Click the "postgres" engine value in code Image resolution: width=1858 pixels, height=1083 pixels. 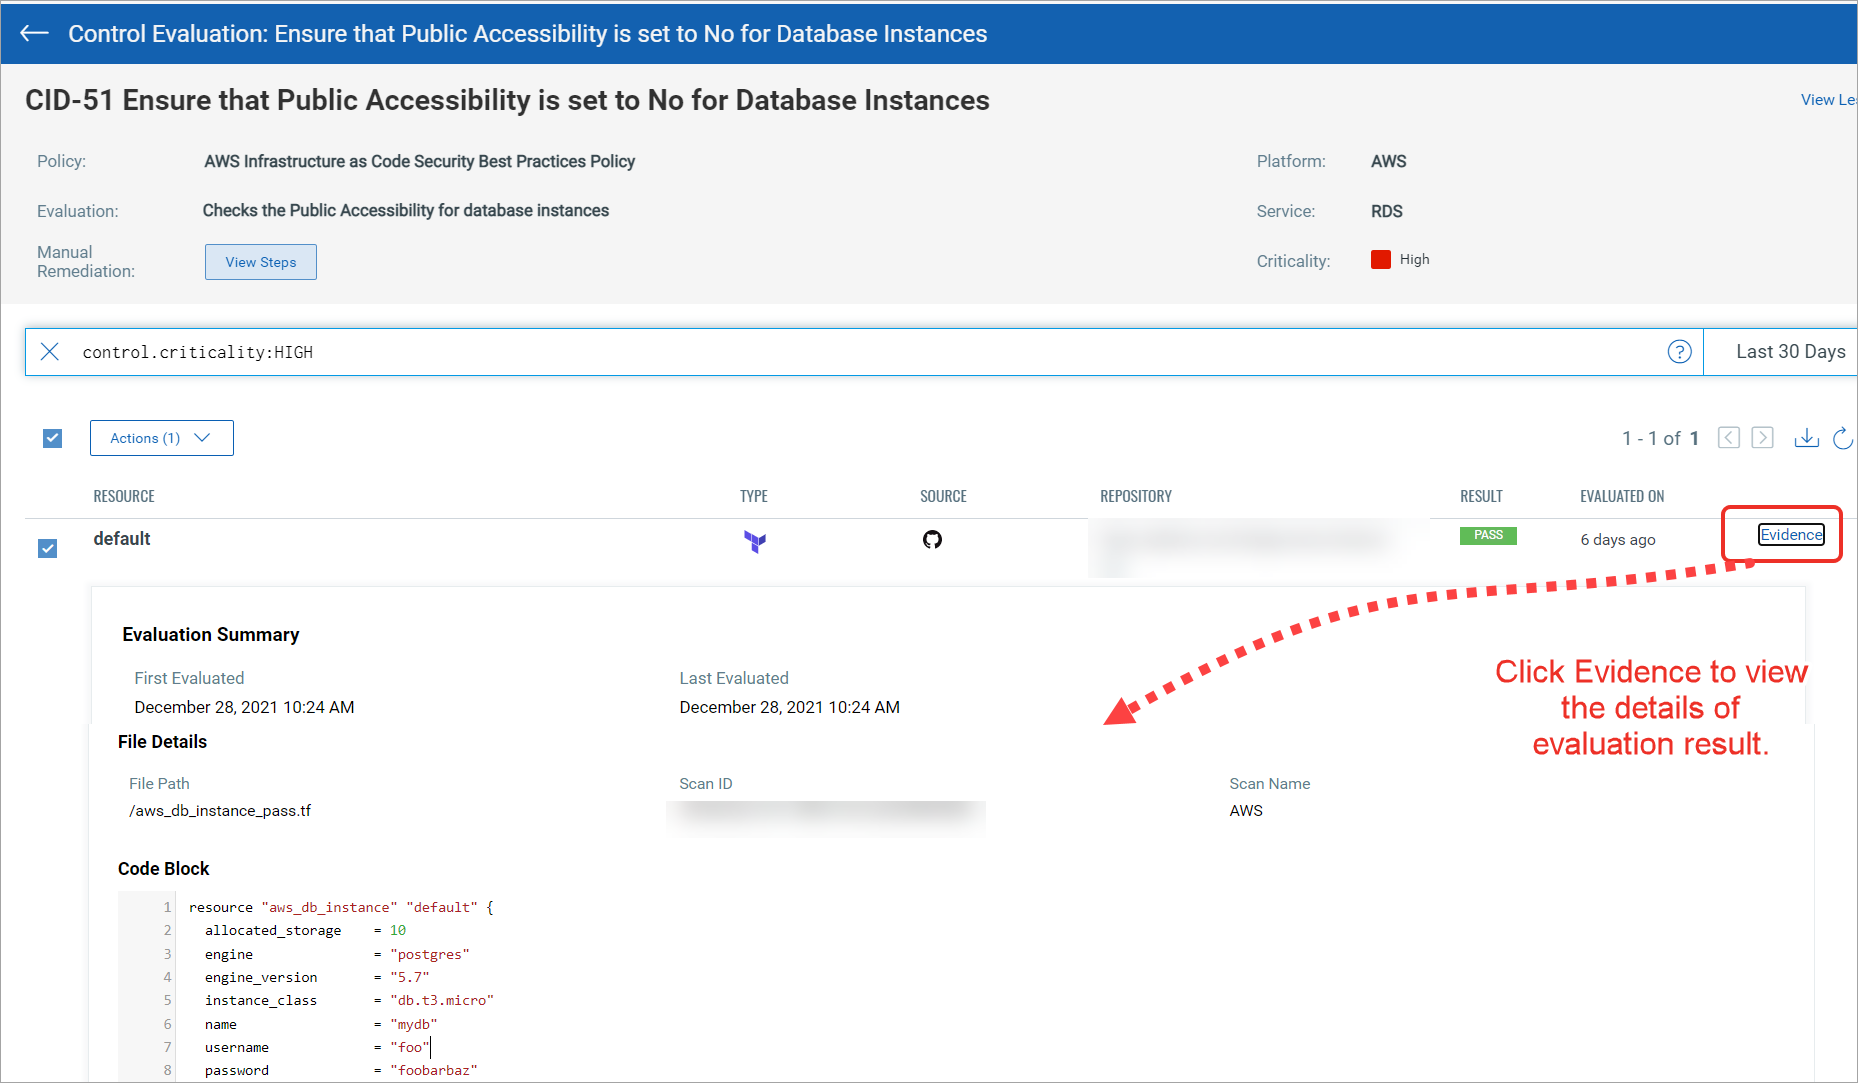click(x=430, y=954)
